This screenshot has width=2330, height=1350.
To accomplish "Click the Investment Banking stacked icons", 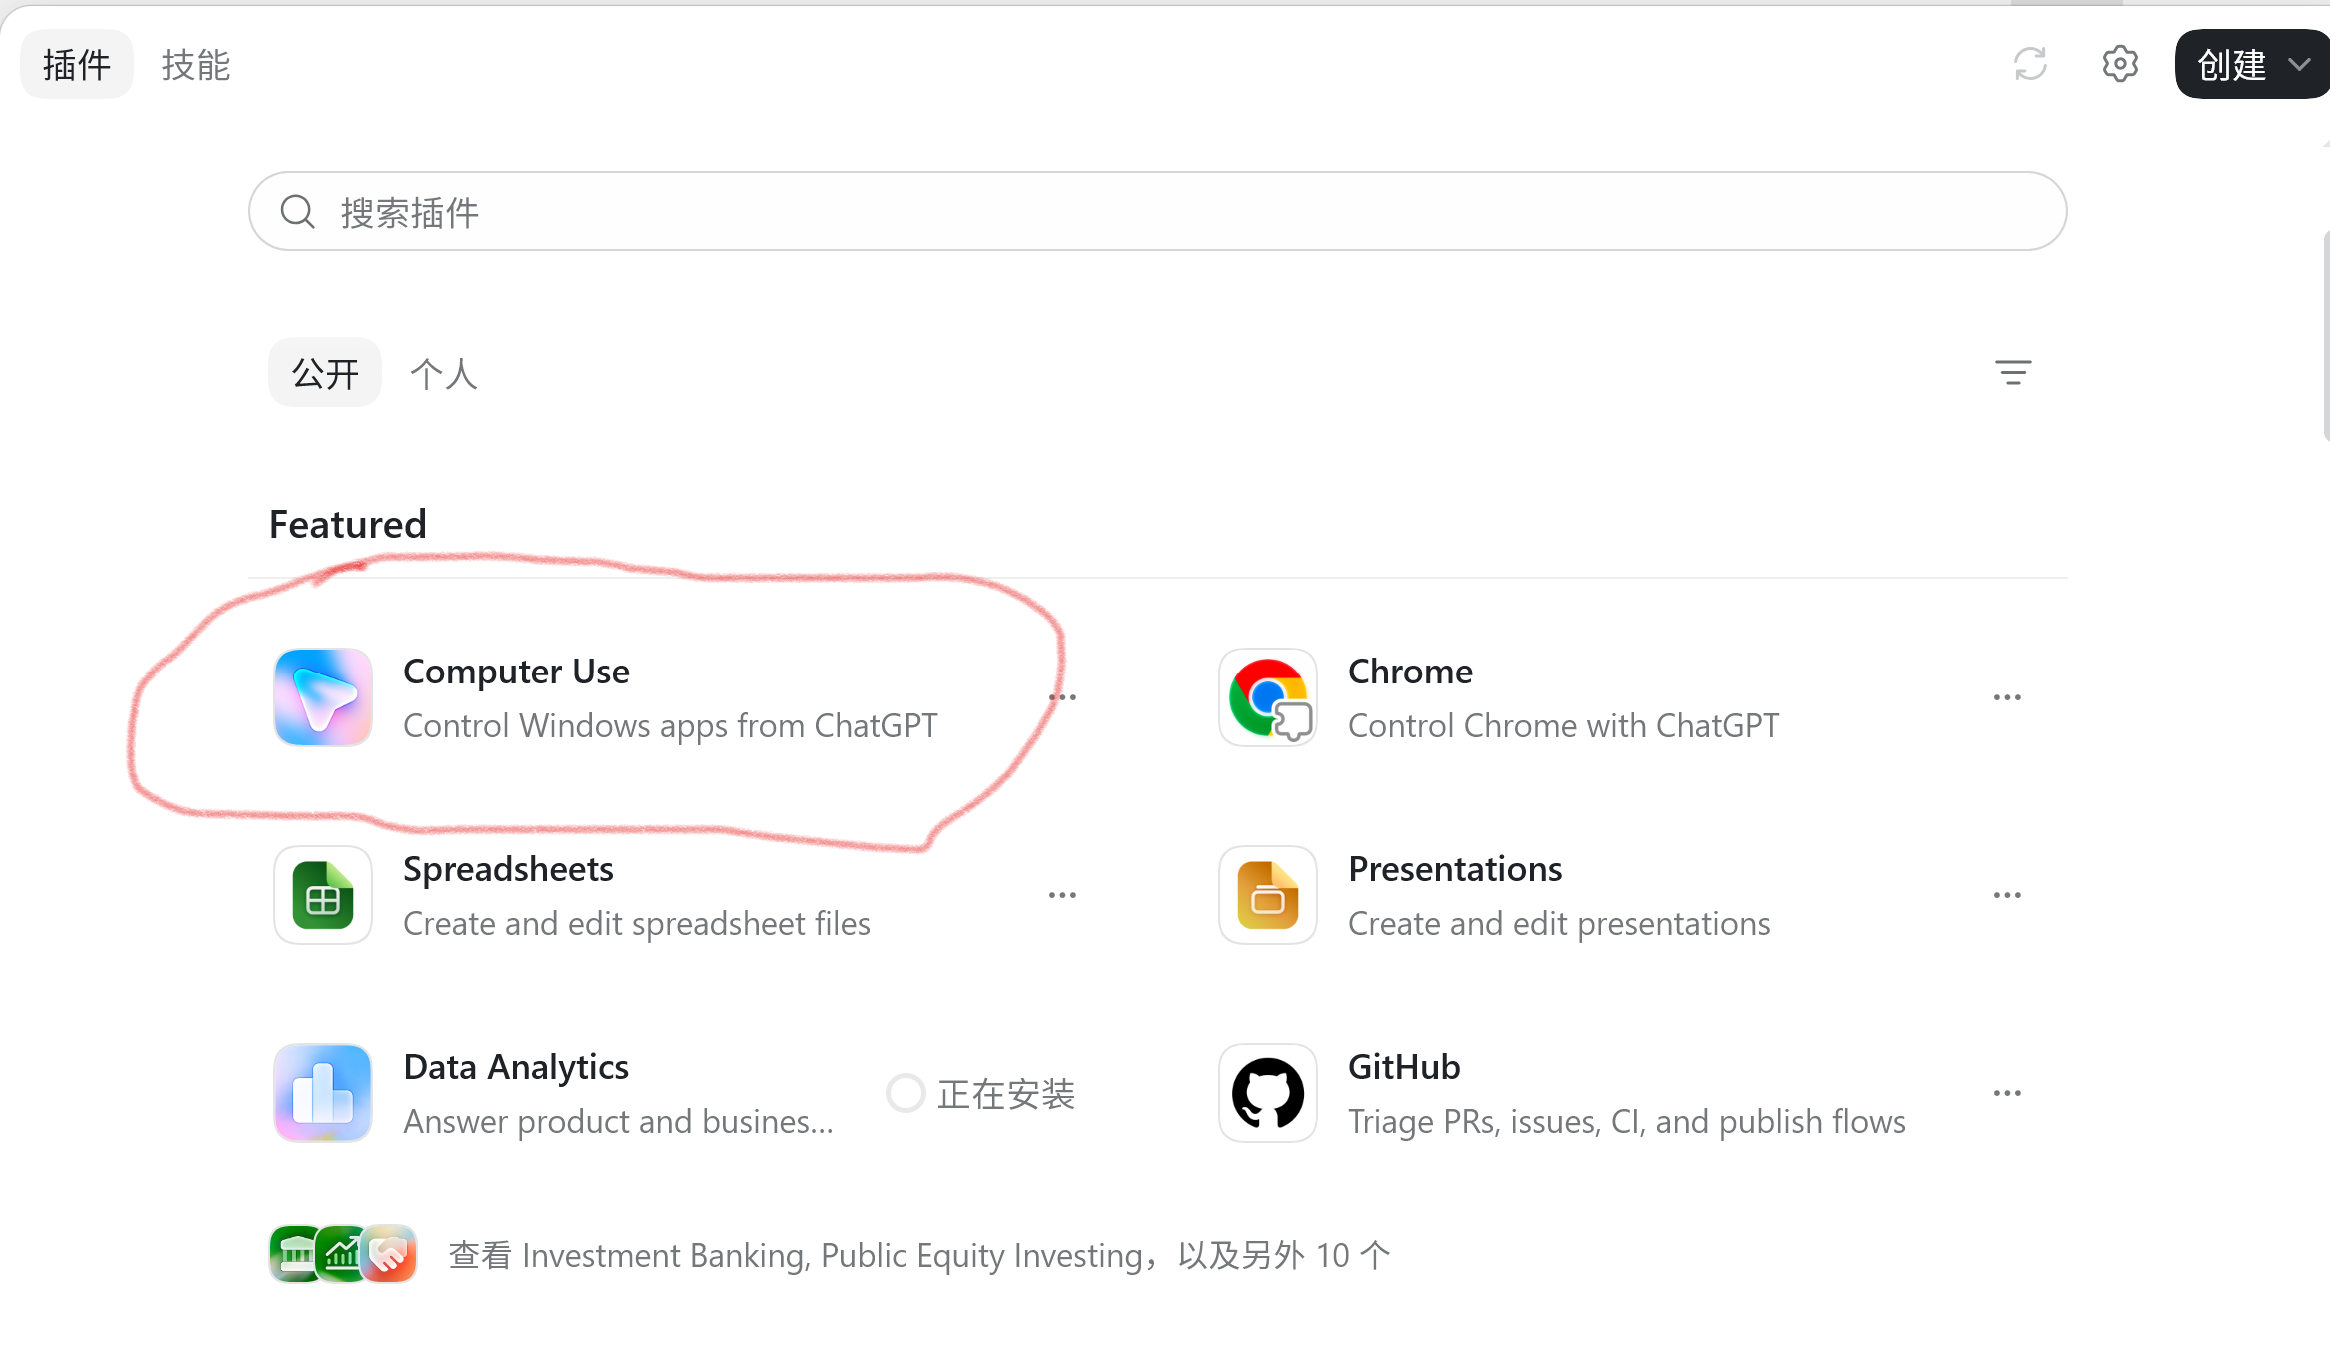I will tap(343, 1254).
